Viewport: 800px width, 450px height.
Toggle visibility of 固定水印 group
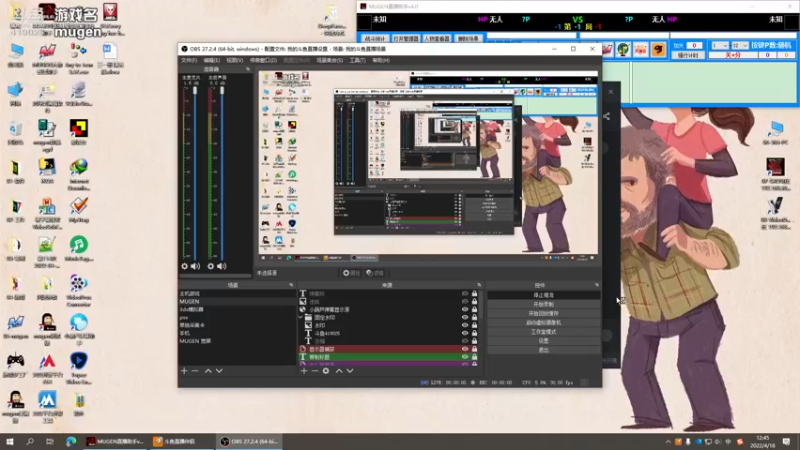pyautogui.click(x=465, y=317)
